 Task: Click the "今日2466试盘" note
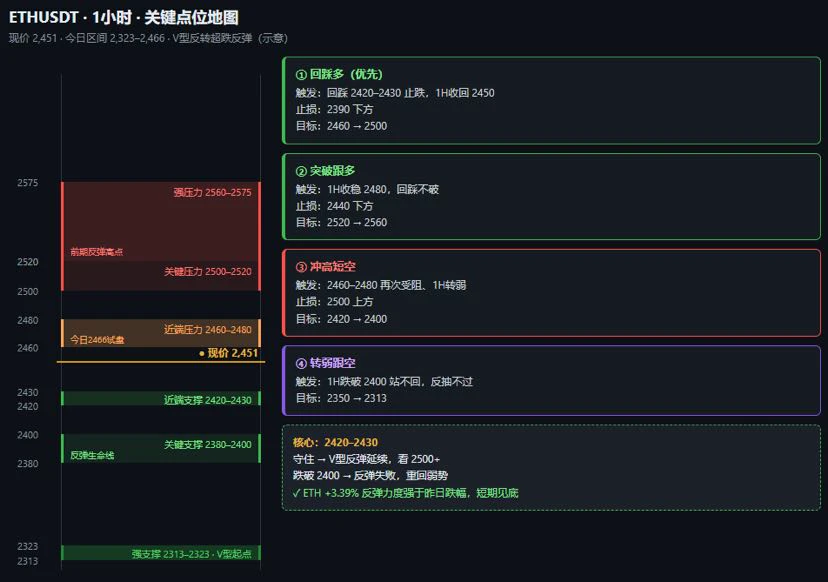coord(97,340)
